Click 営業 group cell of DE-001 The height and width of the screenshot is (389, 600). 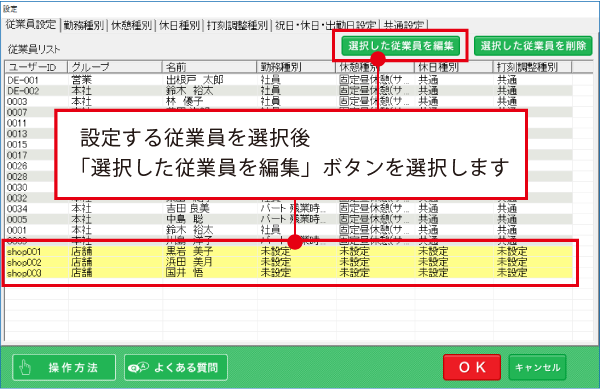pyautogui.click(x=82, y=80)
